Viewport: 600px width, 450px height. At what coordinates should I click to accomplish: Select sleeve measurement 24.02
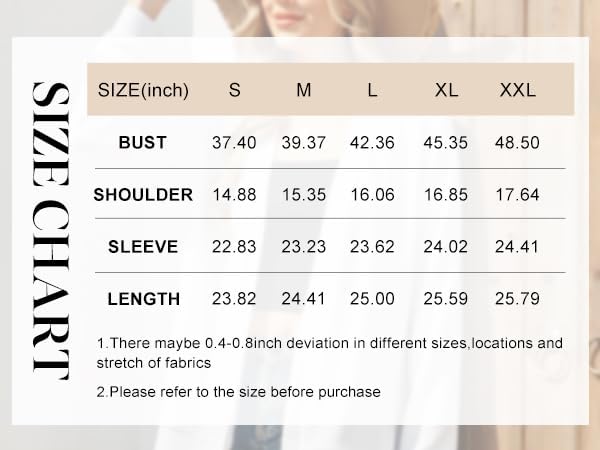pyautogui.click(x=445, y=247)
